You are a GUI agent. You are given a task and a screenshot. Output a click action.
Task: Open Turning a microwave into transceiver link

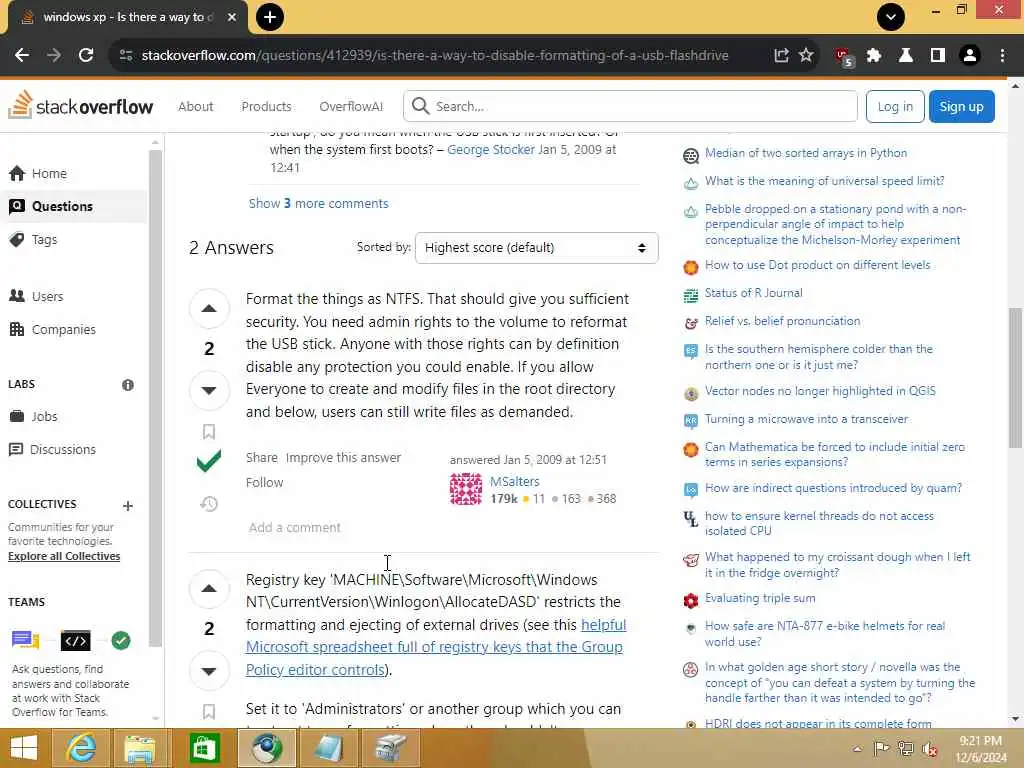[807, 419]
